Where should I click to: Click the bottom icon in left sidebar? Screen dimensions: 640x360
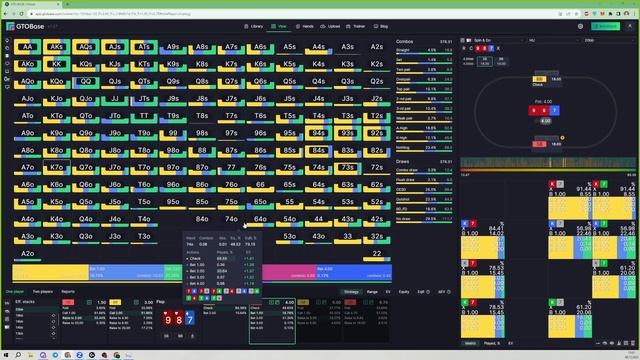(7, 87)
